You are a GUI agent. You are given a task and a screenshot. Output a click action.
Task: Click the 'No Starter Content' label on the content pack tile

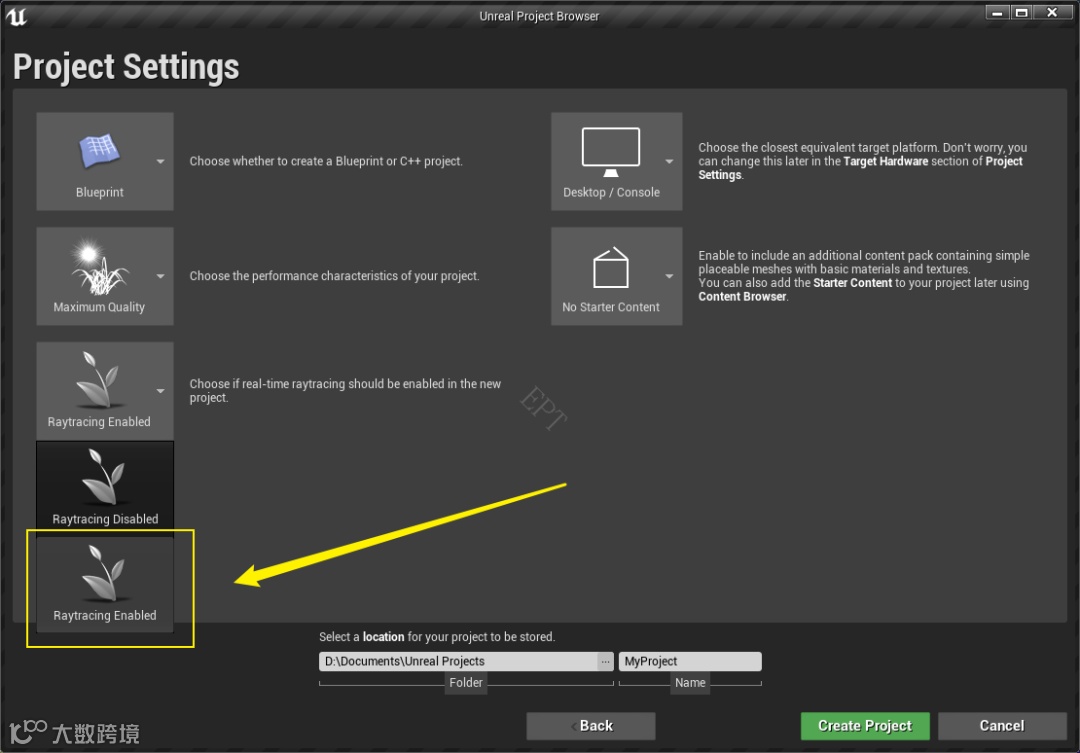click(x=611, y=307)
